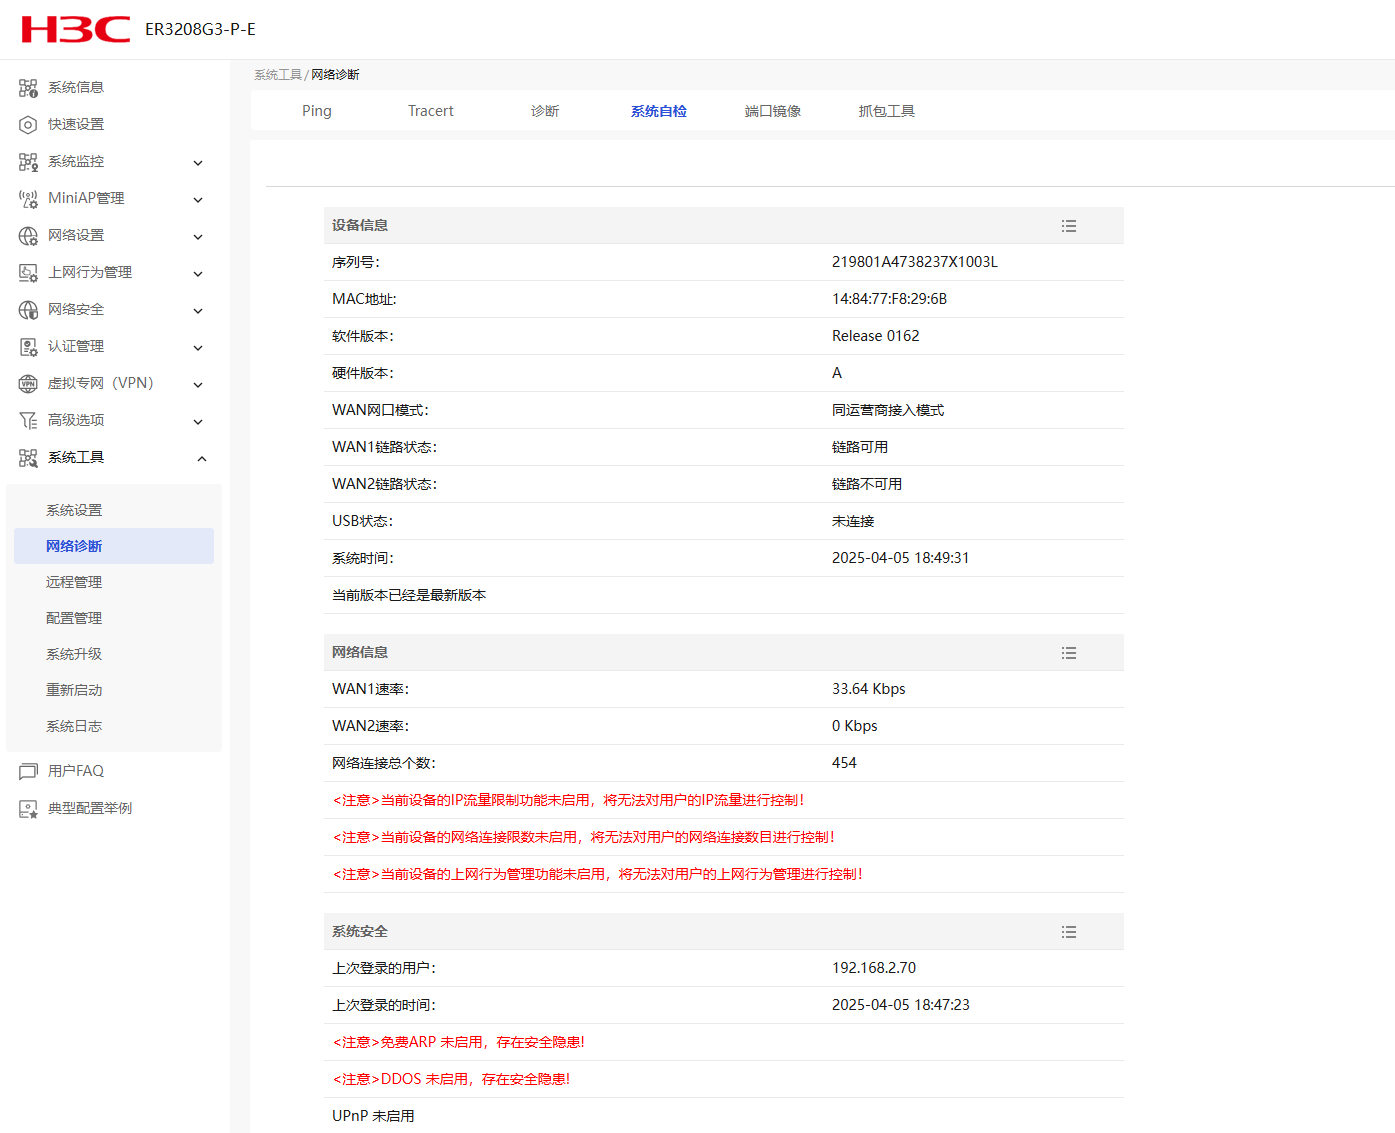Switch to the 抓包工具 tab

point(887,111)
